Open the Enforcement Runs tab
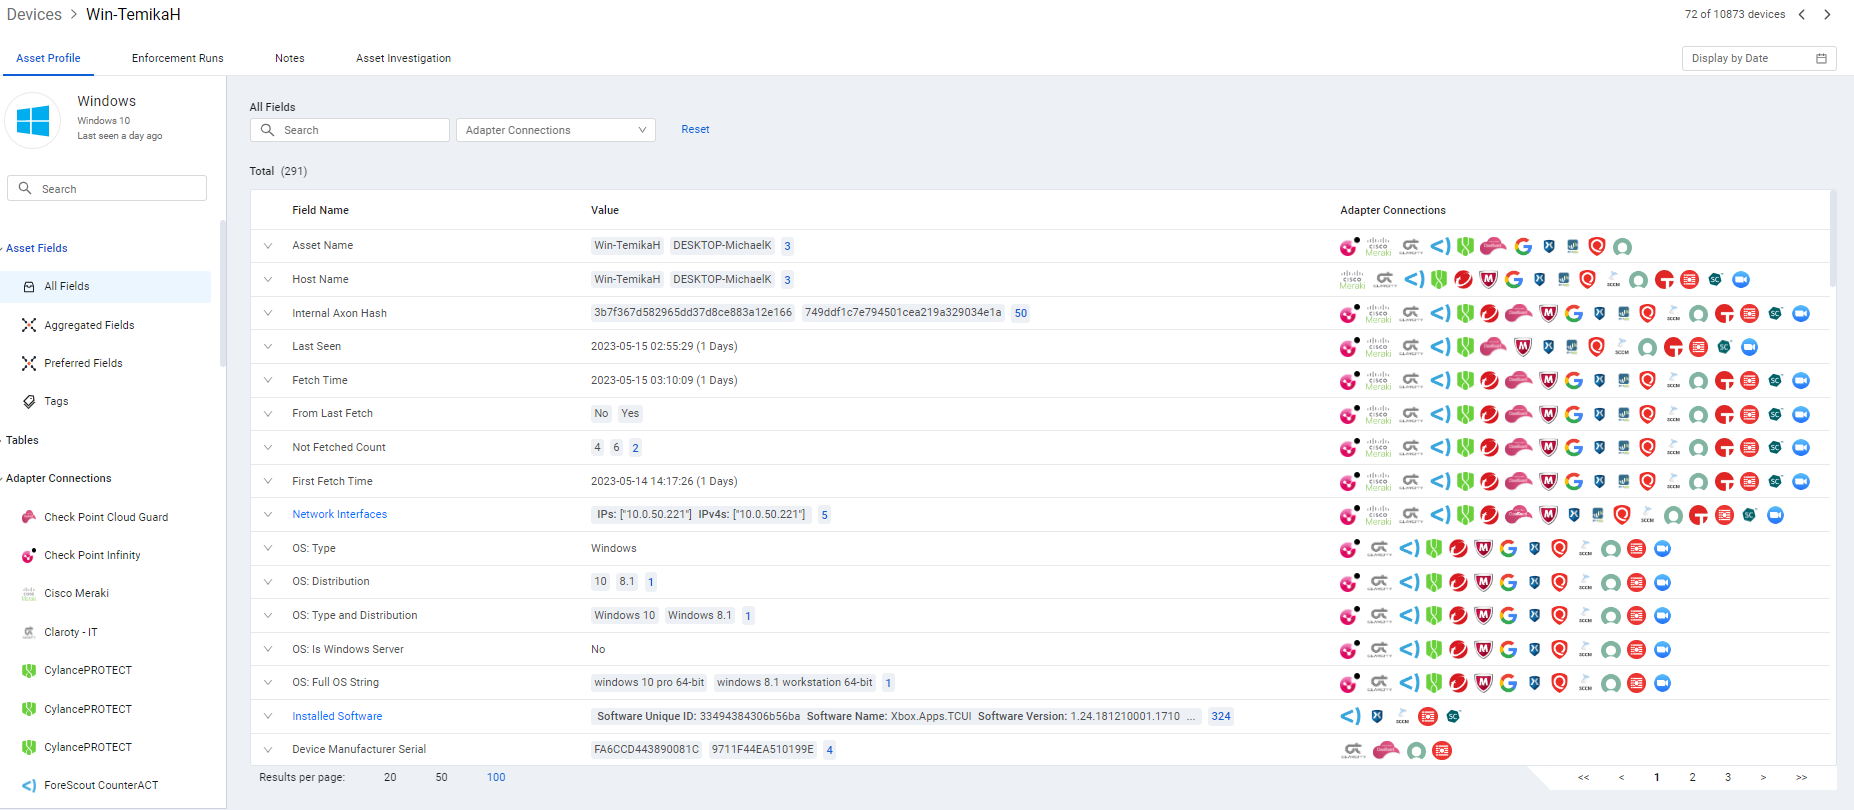This screenshot has width=1854, height=810. pyautogui.click(x=178, y=58)
